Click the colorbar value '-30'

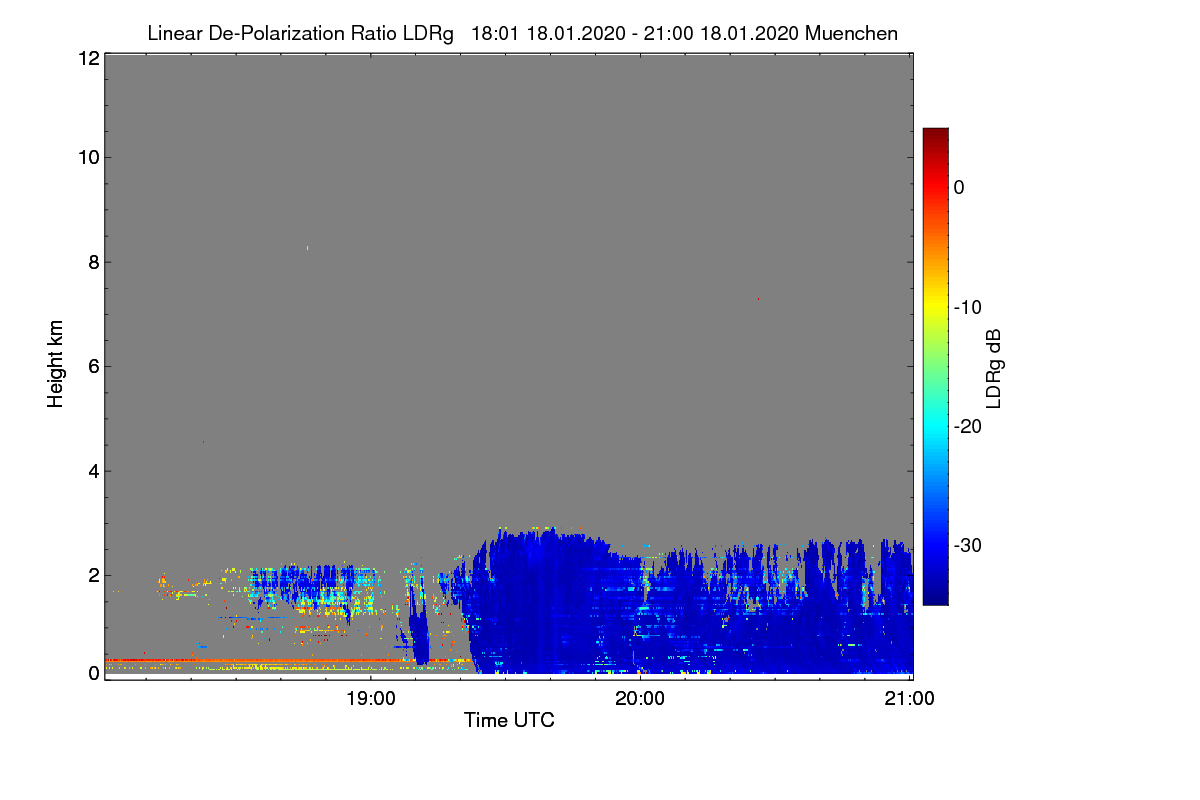click(966, 546)
